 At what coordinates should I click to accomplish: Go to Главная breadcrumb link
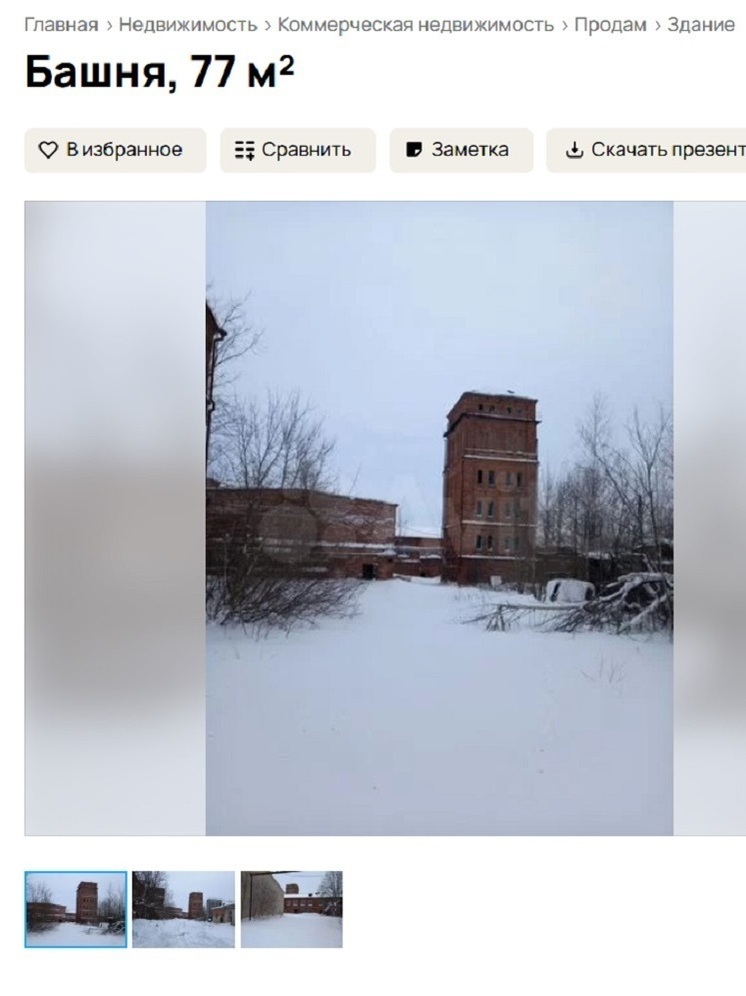pyautogui.click(x=61, y=25)
